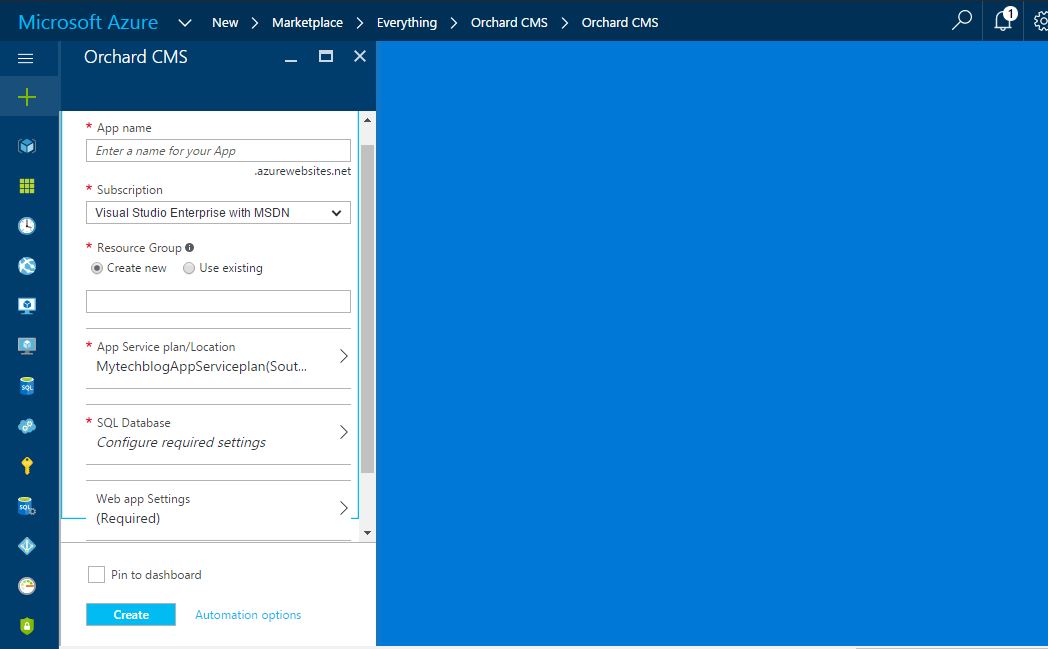This screenshot has width=1048, height=649.
Task: Maximize the Orchard CMS blade
Action: pyautogui.click(x=325, y=56)
